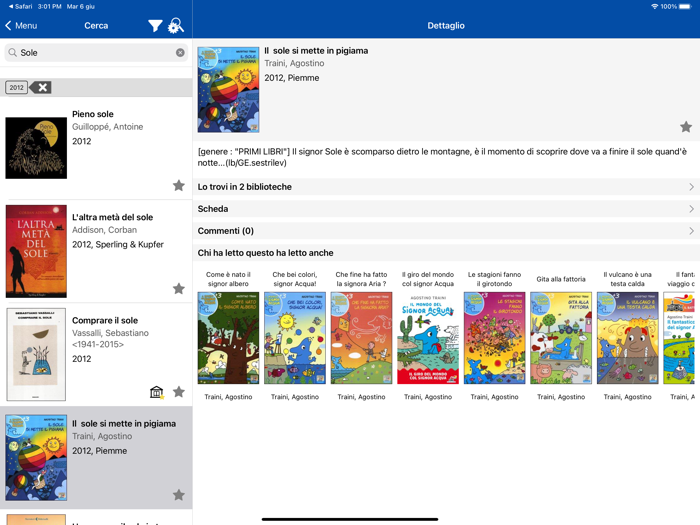Image resolution: width=700 pixels, height=525 pixels.
Task: Open Comprare il sole cover
Action: pyautogui.click(x=36, y=354)
